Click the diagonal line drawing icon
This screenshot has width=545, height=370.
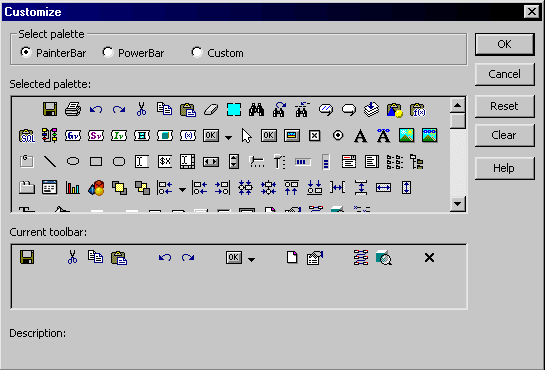tap(50, 162)
